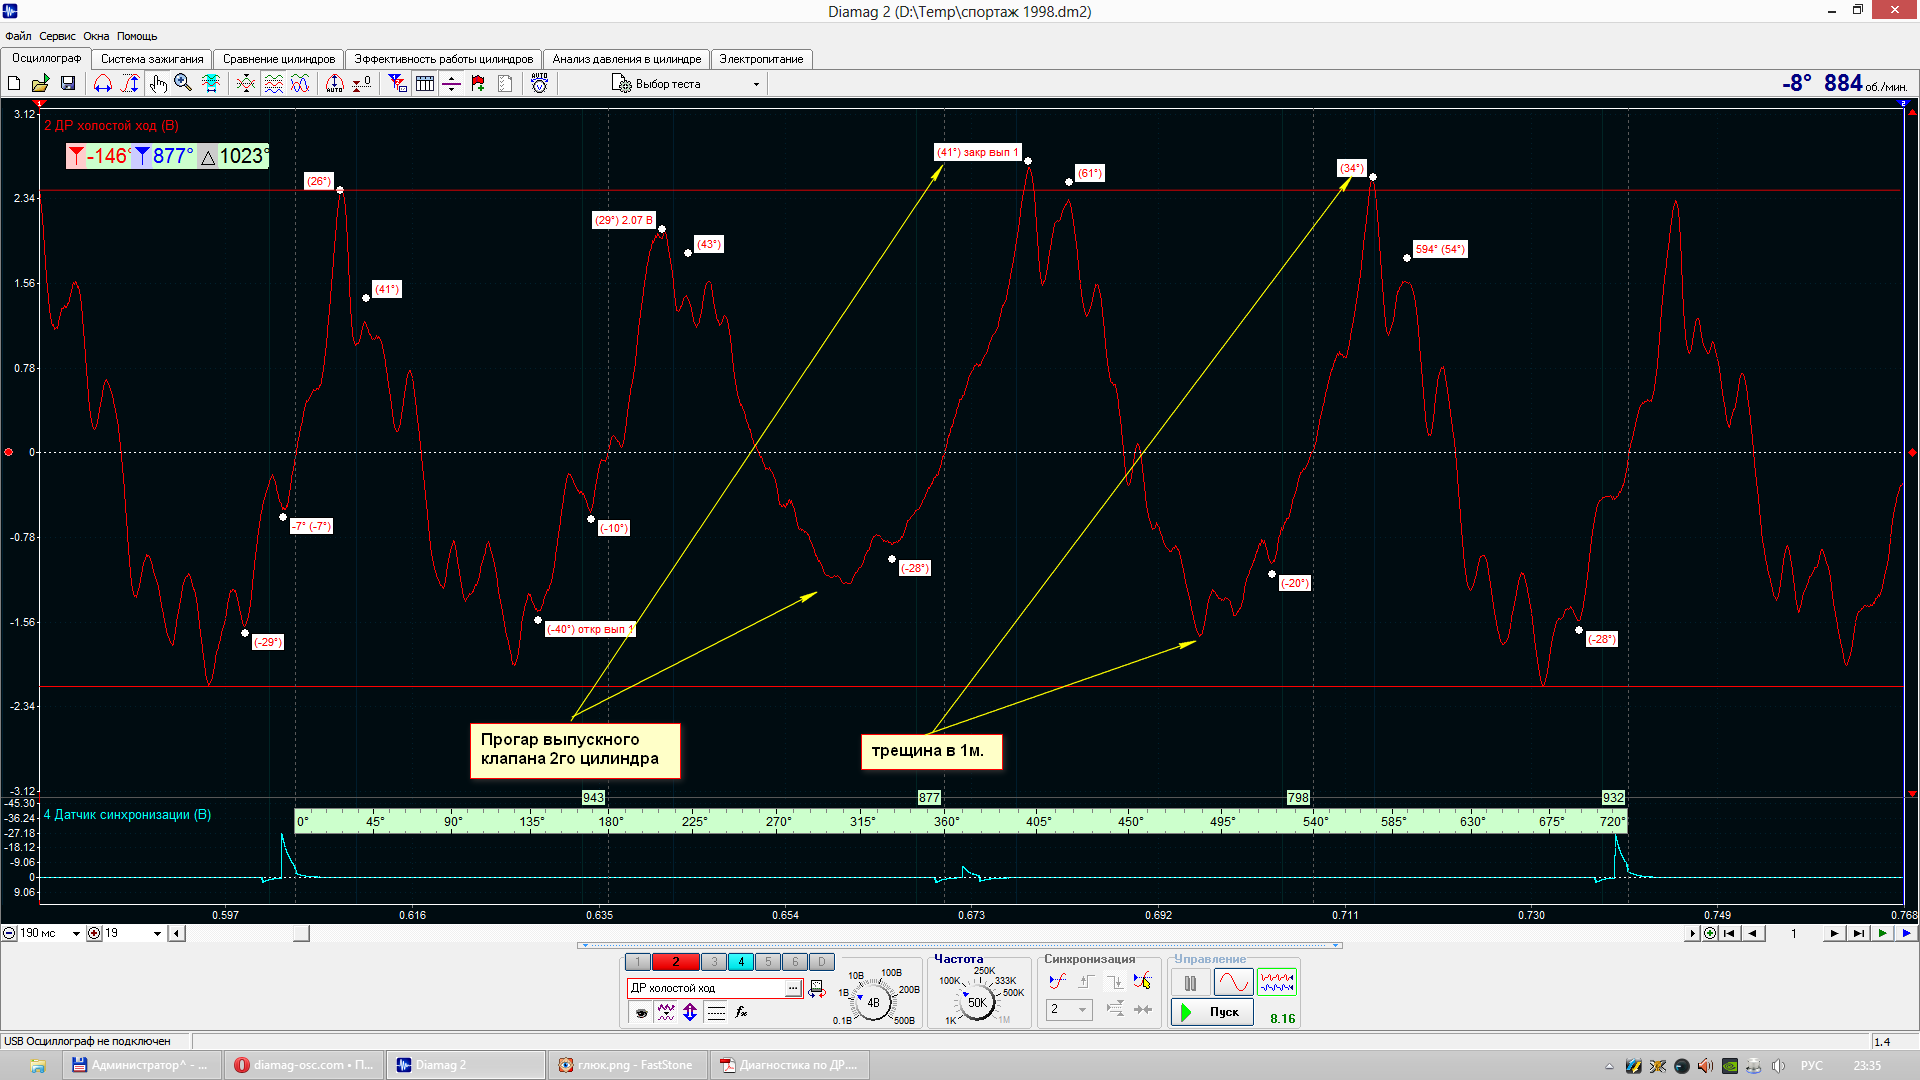Open the fx function icon
1920x1080 pixels.
tap(741, 1013)
